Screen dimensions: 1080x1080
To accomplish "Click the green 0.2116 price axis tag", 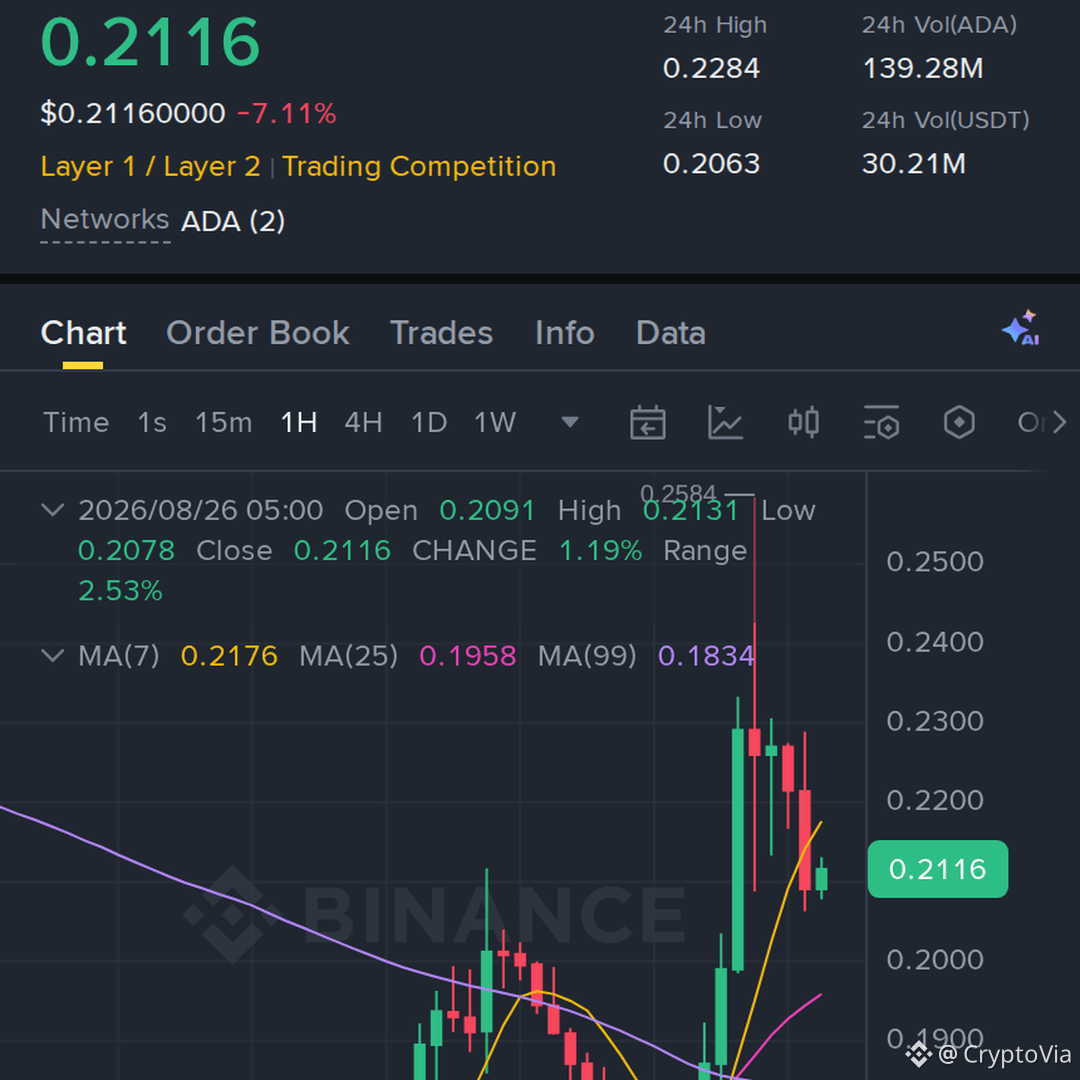I will [937, 869].
